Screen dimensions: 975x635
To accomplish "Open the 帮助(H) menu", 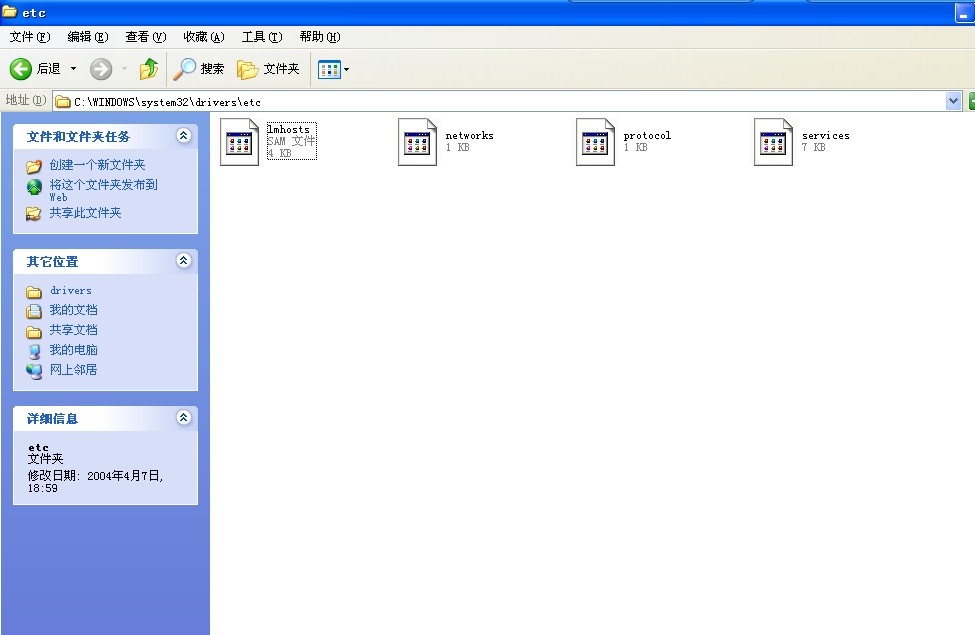I will 320,37.
